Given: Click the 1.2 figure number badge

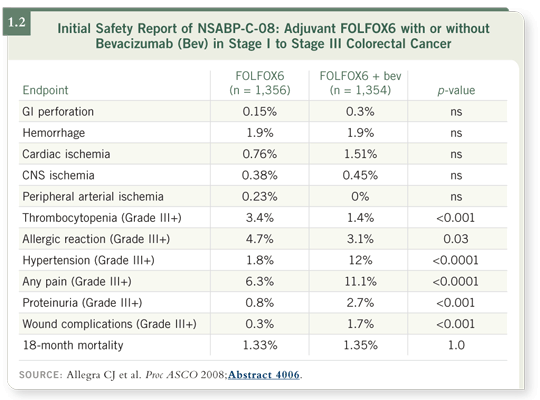Looking at the screenshot, I should (x=17, y=23).
